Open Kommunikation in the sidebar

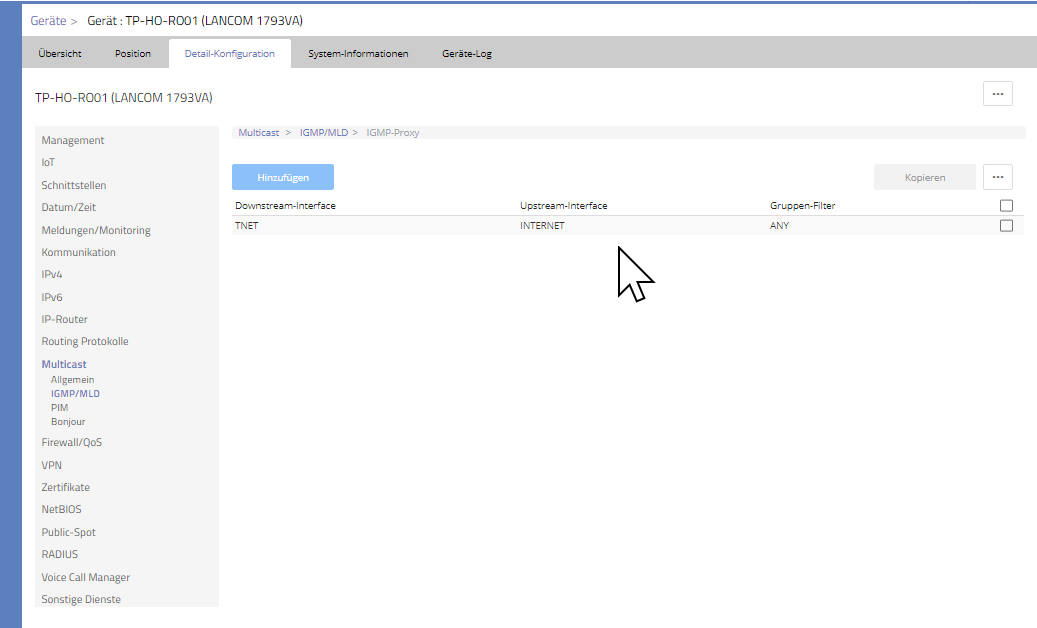[78, 252]
